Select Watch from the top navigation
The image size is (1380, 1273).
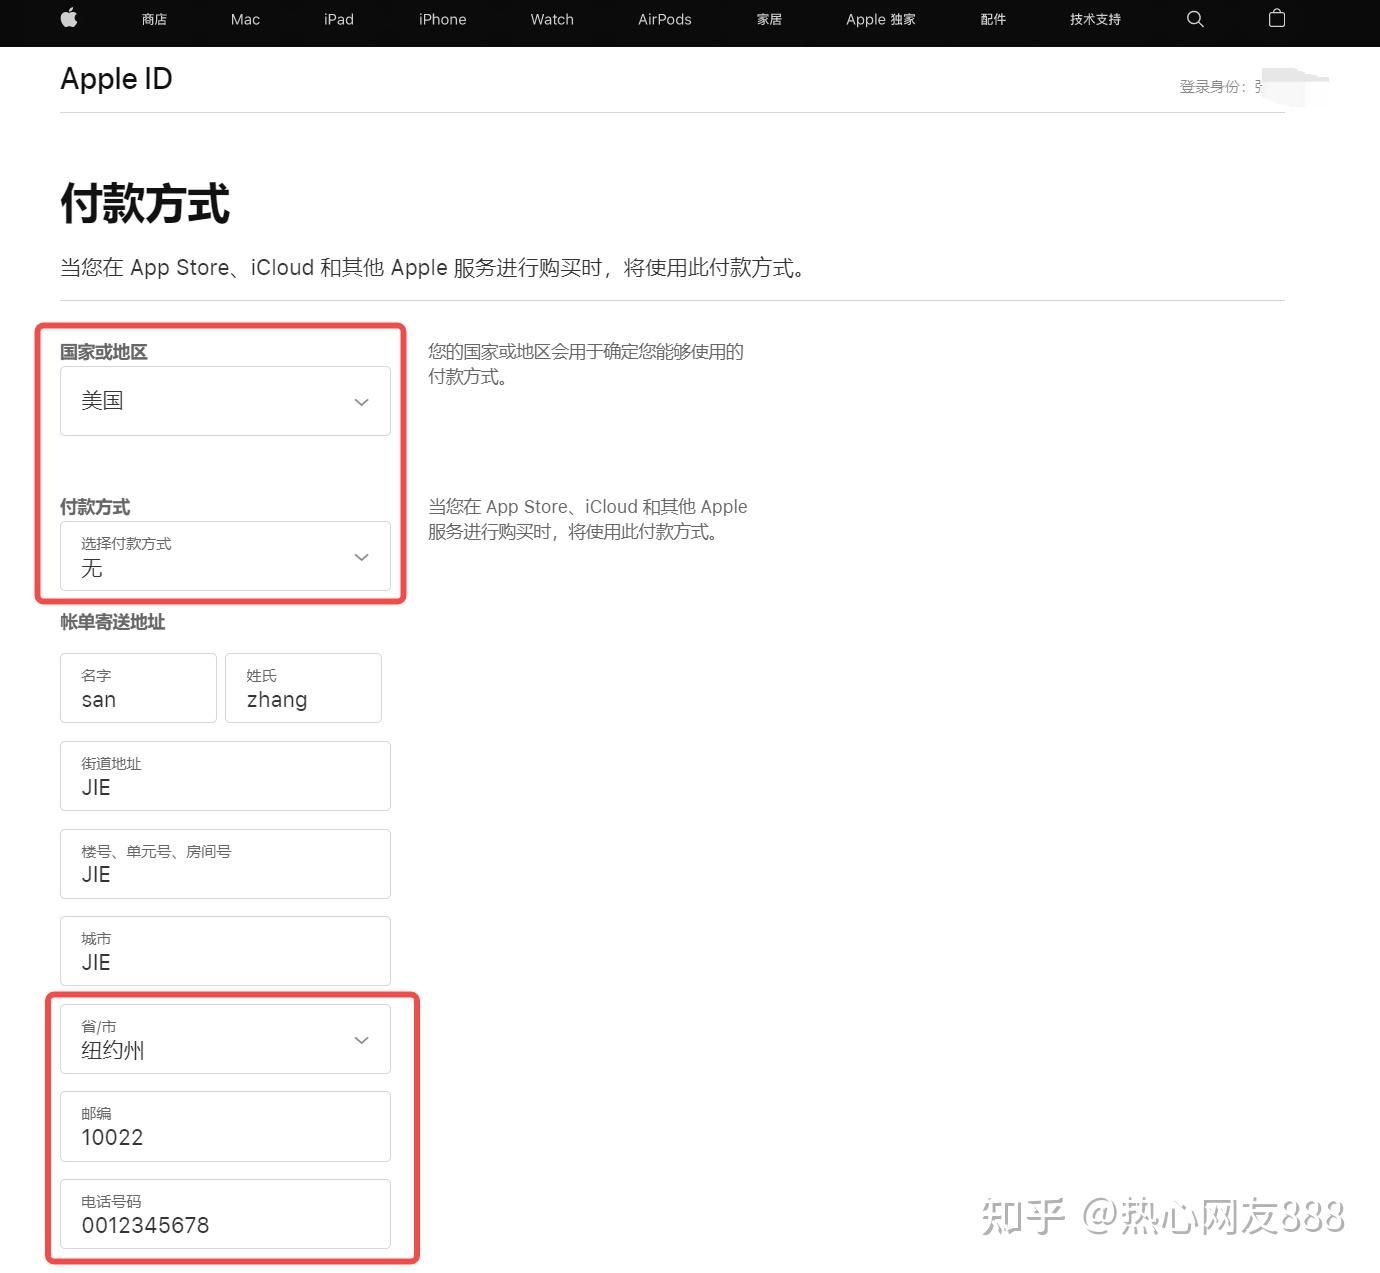(x=551, y=19)
